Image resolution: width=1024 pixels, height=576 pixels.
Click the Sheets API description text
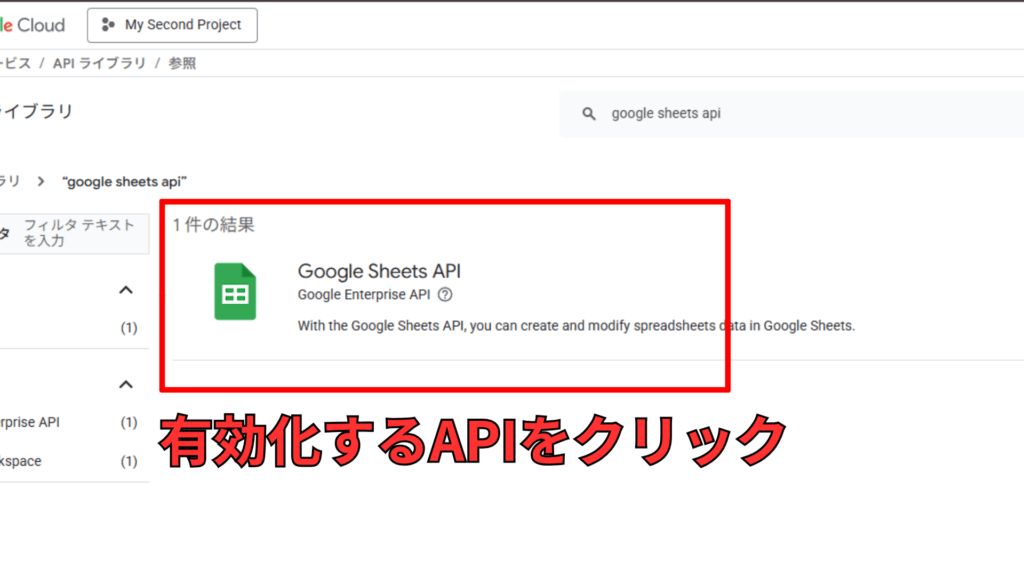click(x=576, y=326)
